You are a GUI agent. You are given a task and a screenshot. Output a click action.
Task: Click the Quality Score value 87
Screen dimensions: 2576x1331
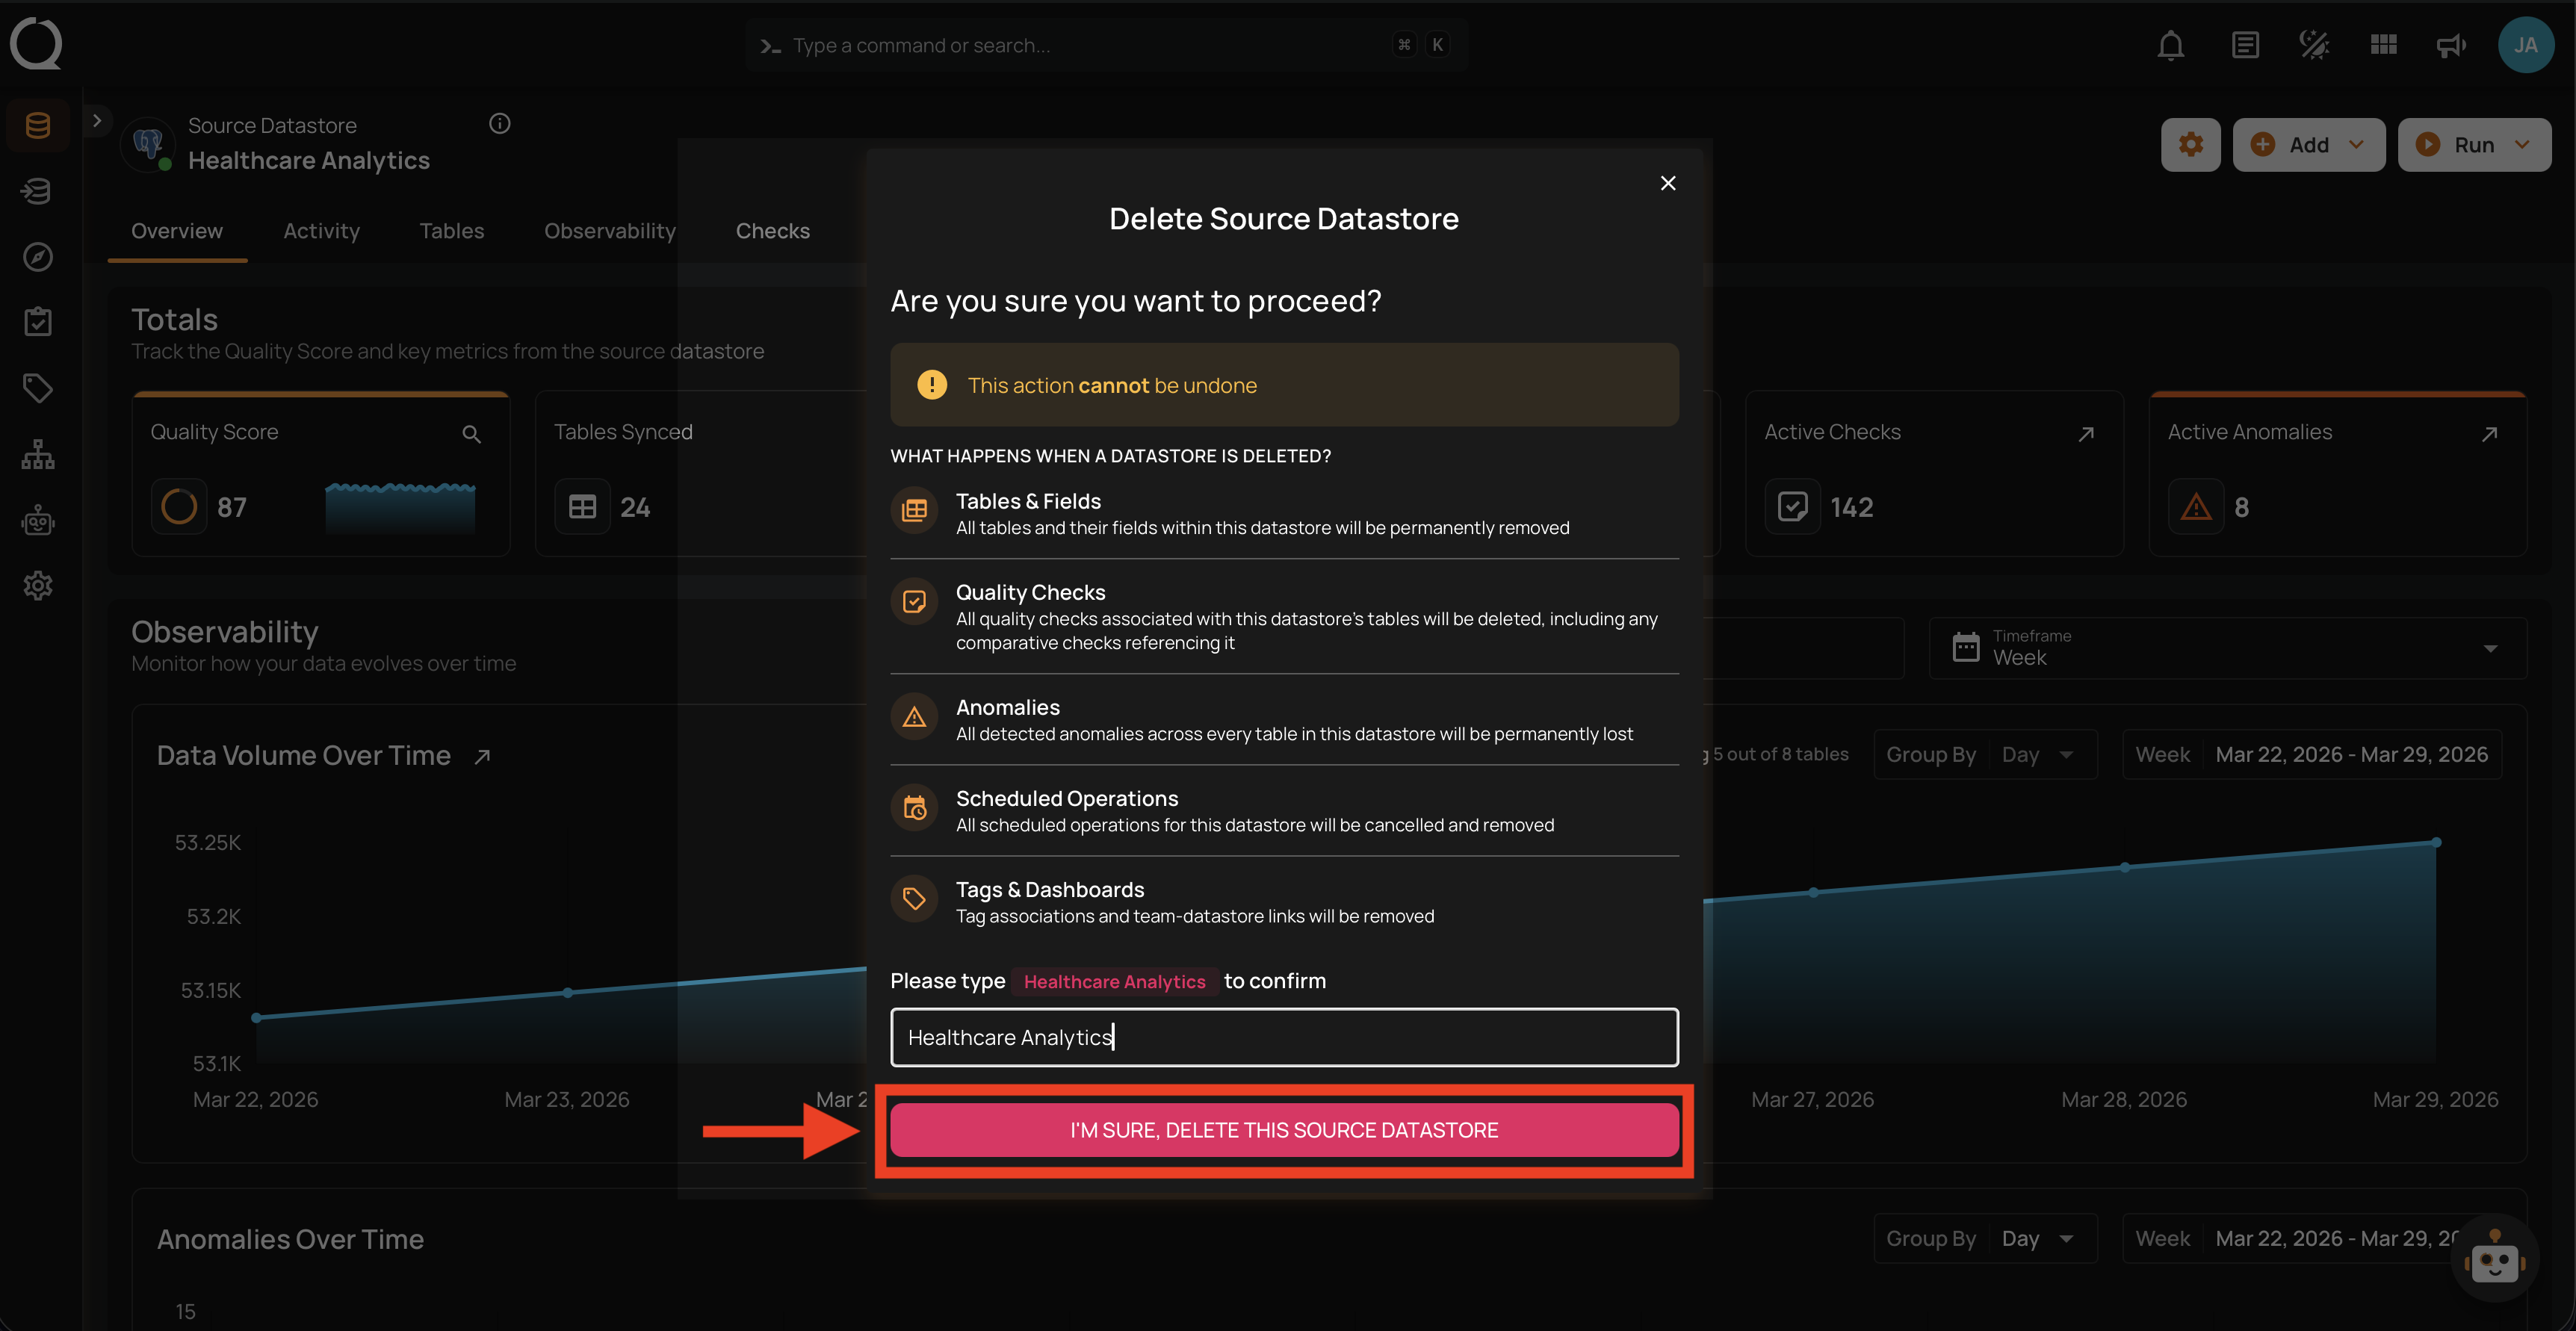tap(232, 508)
